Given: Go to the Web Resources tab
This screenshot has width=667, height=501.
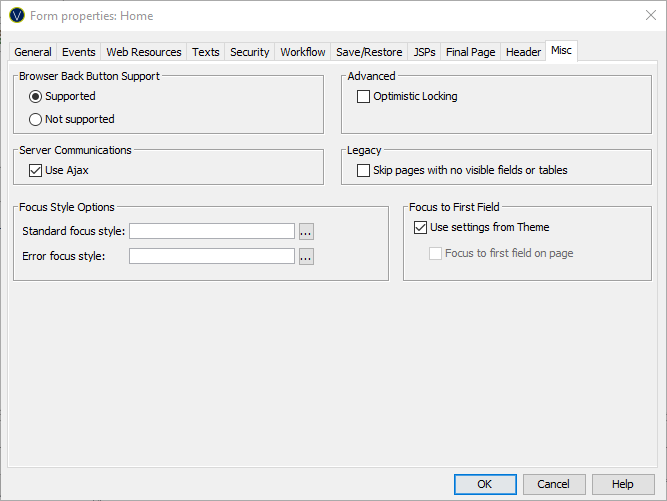Looking at the screenshot, I should tap(144, 52).
